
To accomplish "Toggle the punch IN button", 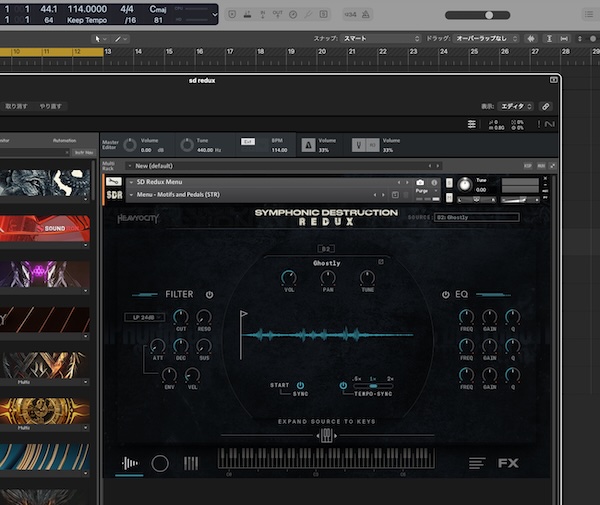I will 262,15.
